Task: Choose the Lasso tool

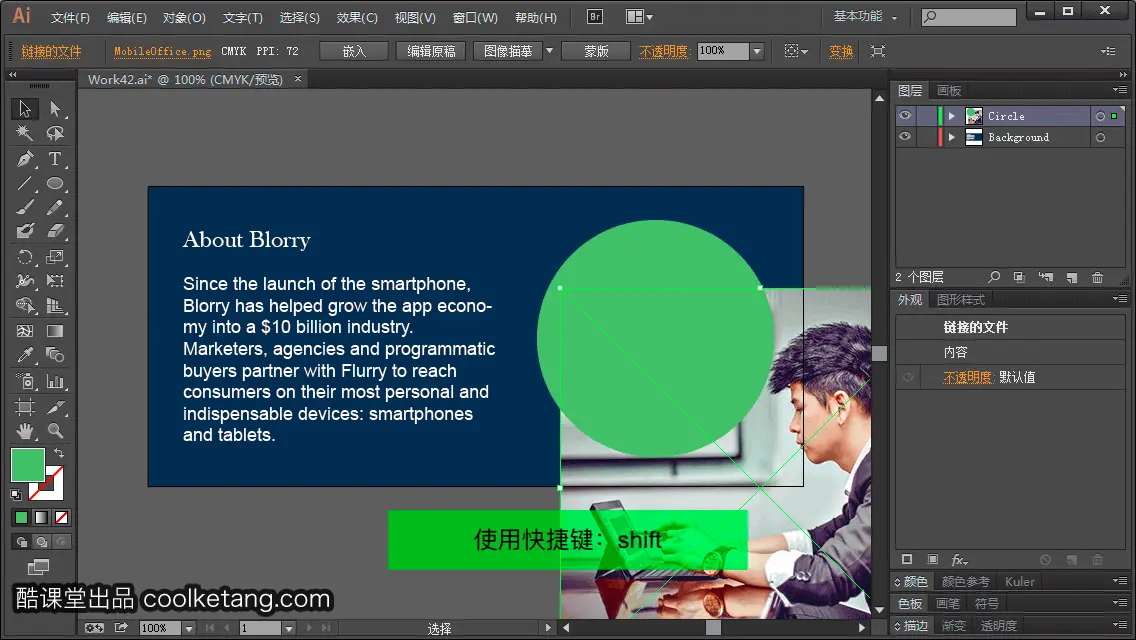Action: pos(55,133)
